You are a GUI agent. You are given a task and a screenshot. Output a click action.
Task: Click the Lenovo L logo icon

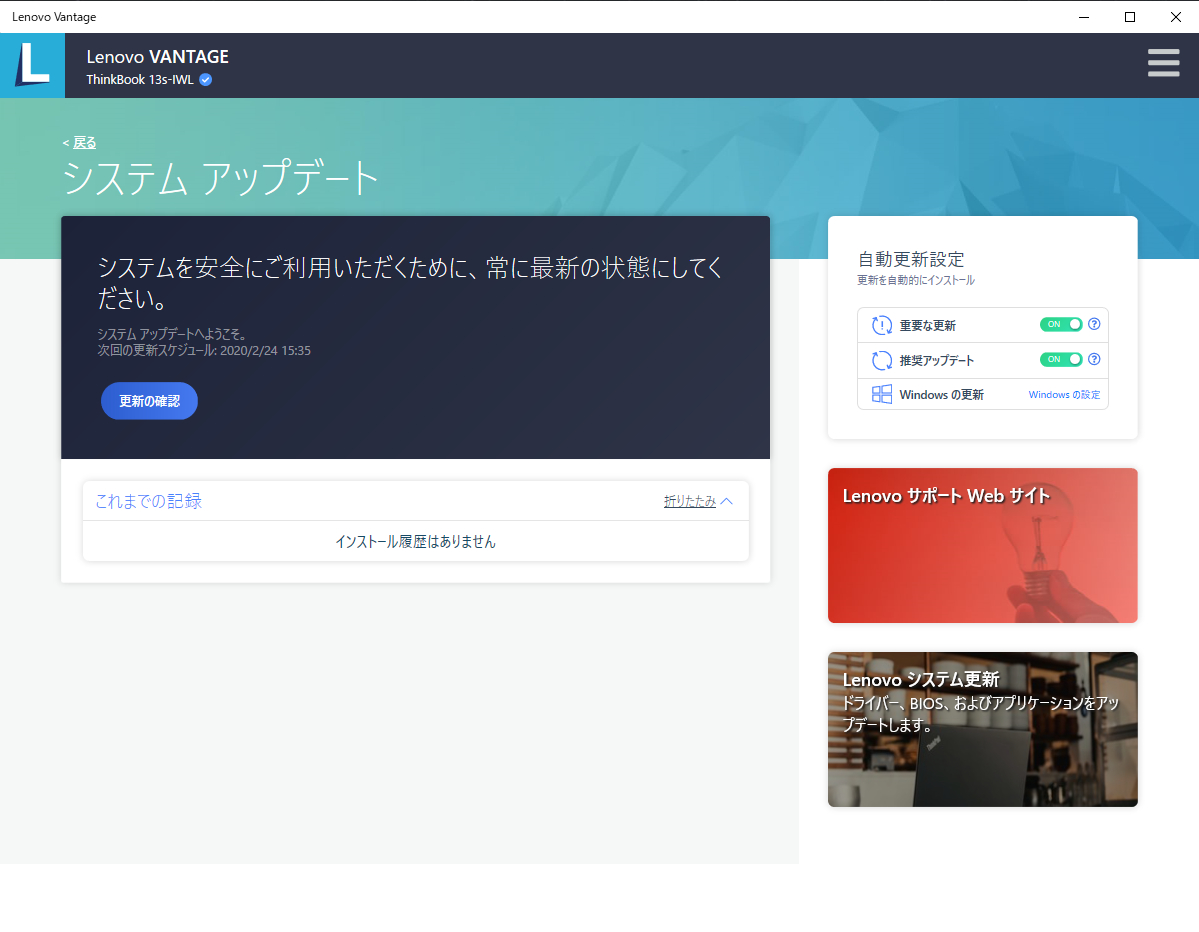coord(32,65)
